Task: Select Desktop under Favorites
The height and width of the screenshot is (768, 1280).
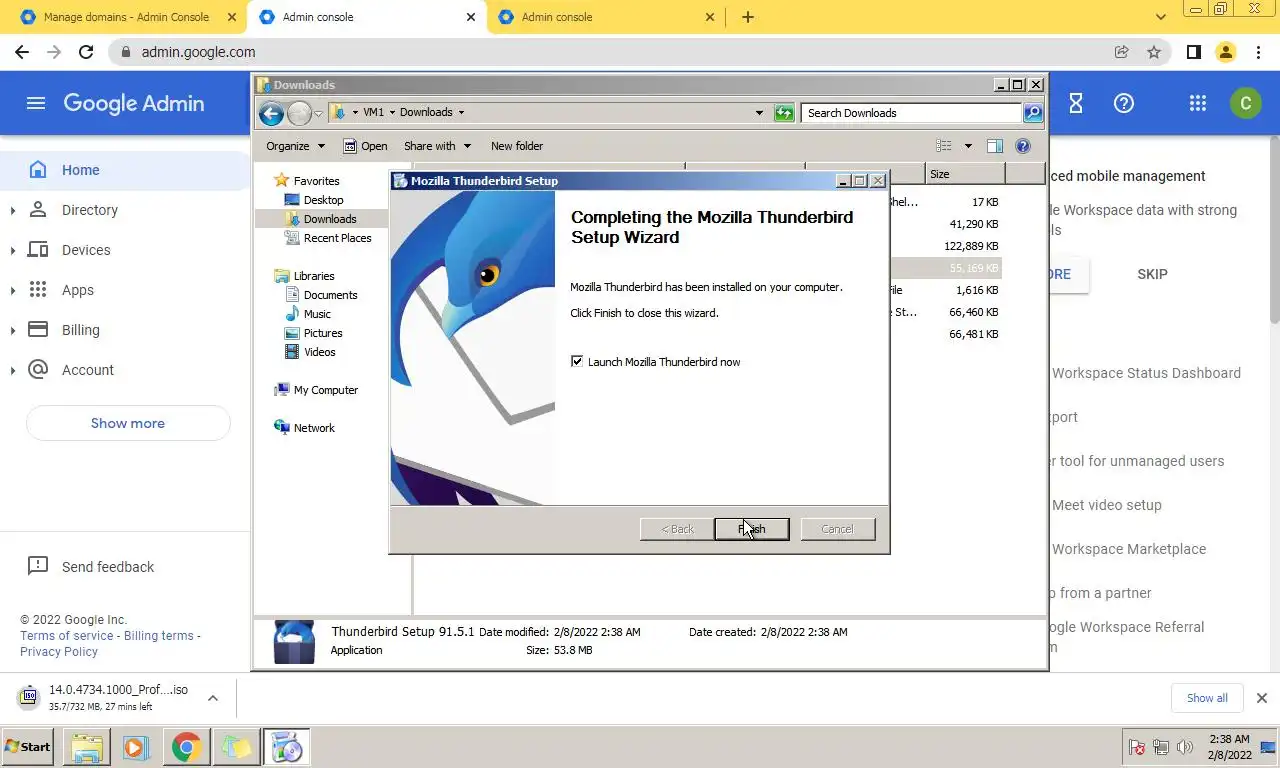Action: [x=323, y=200]
